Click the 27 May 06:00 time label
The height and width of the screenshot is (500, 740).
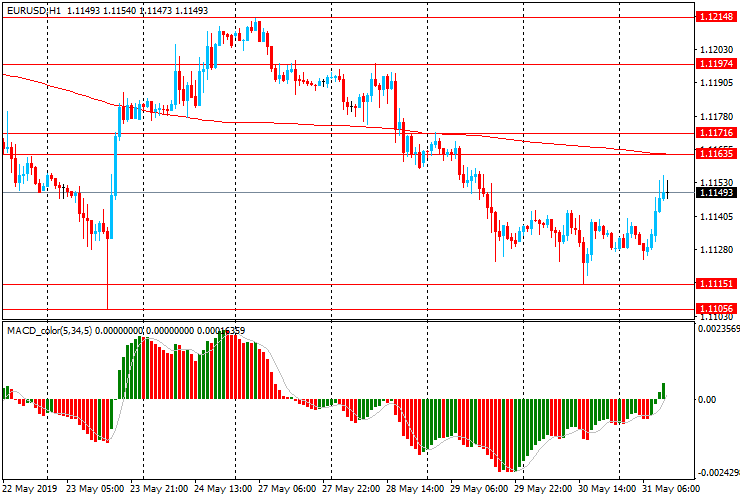(287, 489)
